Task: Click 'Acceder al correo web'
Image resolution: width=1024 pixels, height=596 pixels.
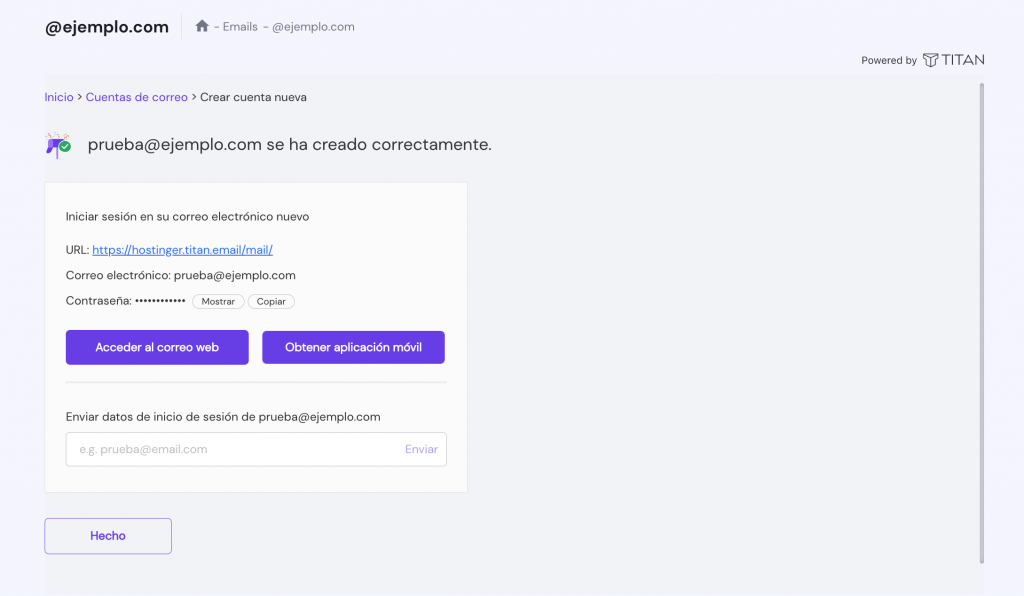Action: [x=157, y=347]
